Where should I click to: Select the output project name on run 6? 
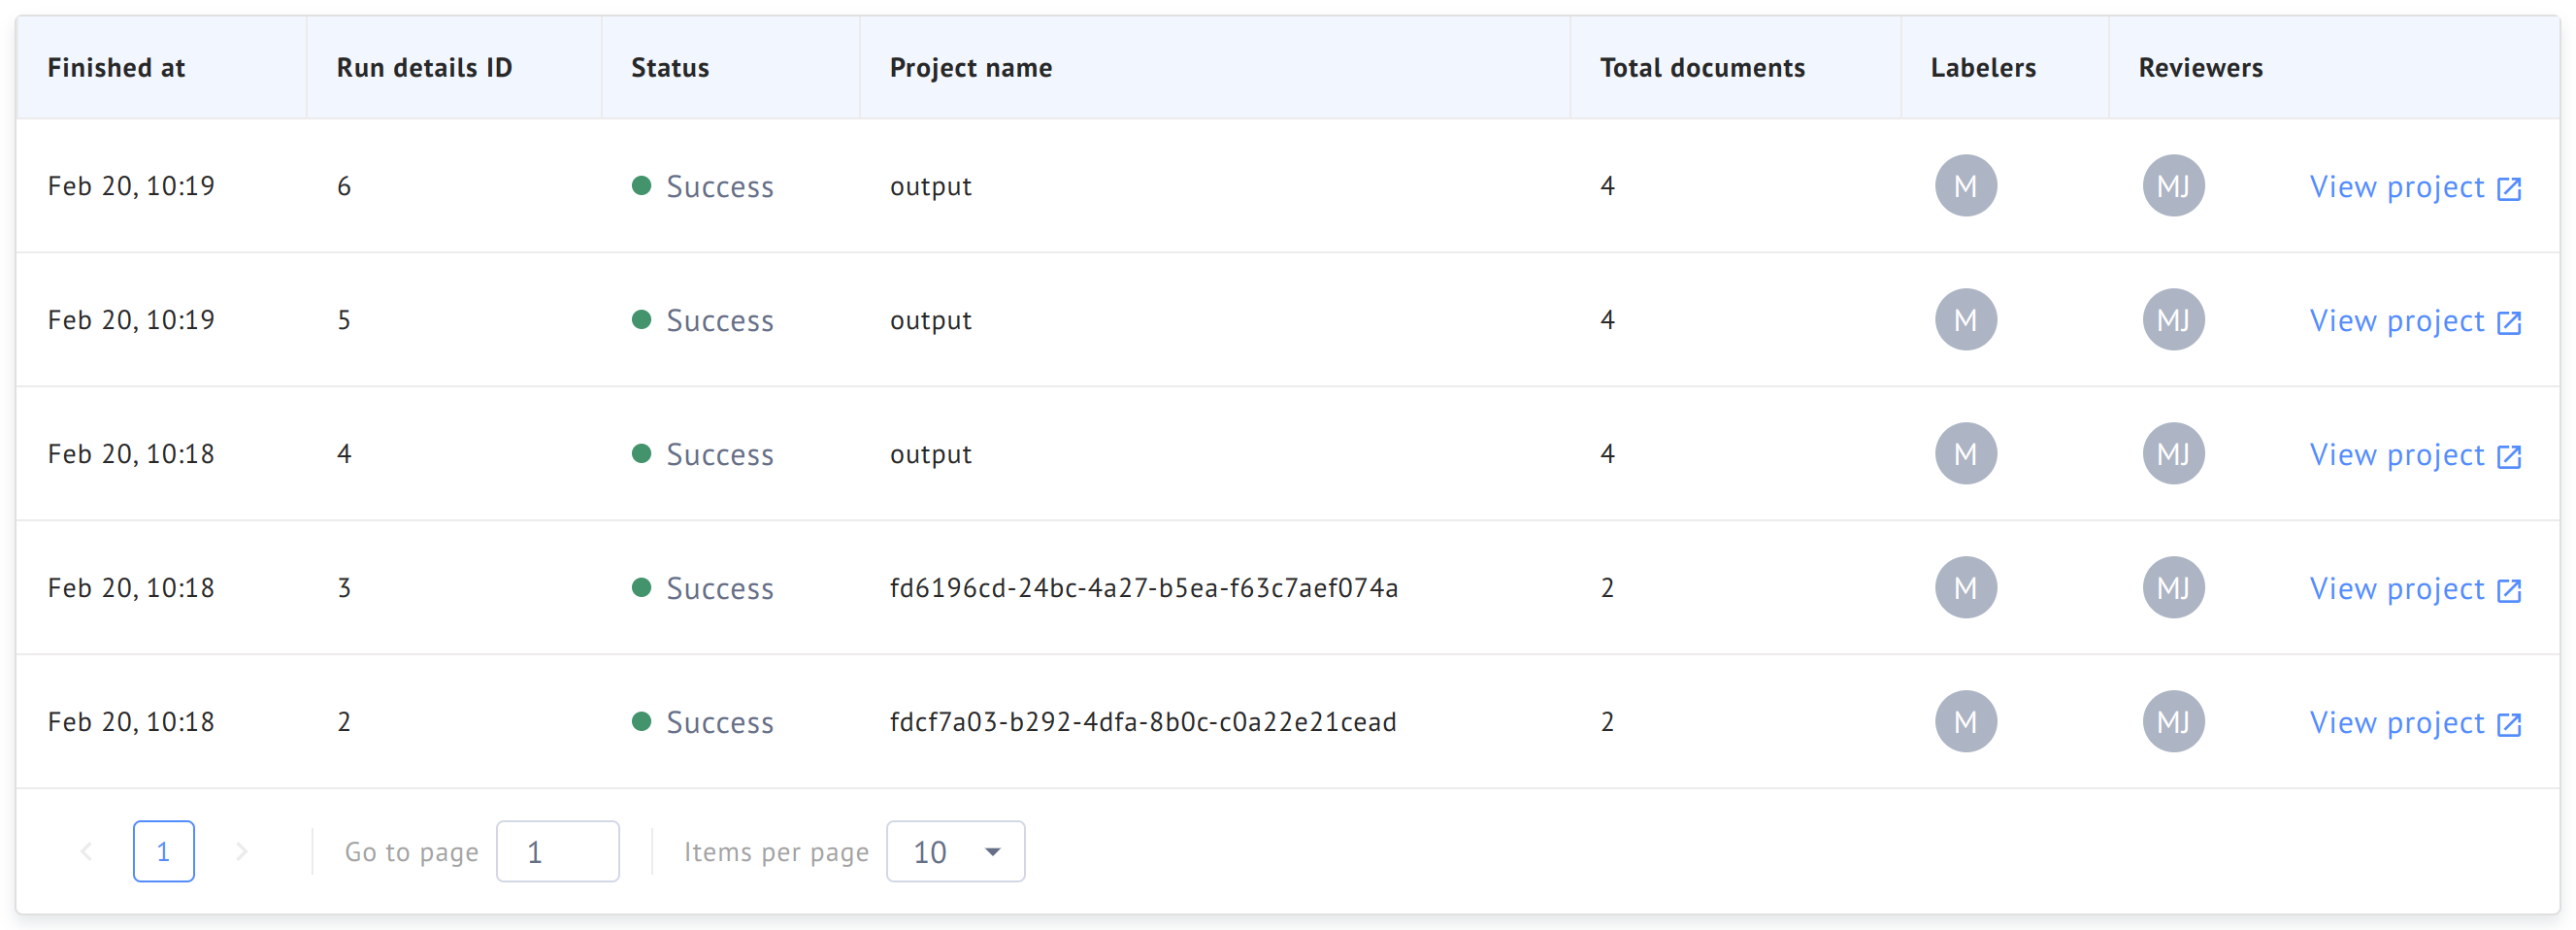click(x=930, y=185)
